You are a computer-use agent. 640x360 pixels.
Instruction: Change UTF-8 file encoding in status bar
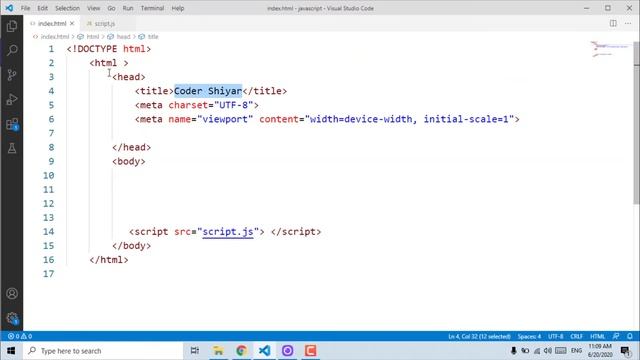[556, 336]
